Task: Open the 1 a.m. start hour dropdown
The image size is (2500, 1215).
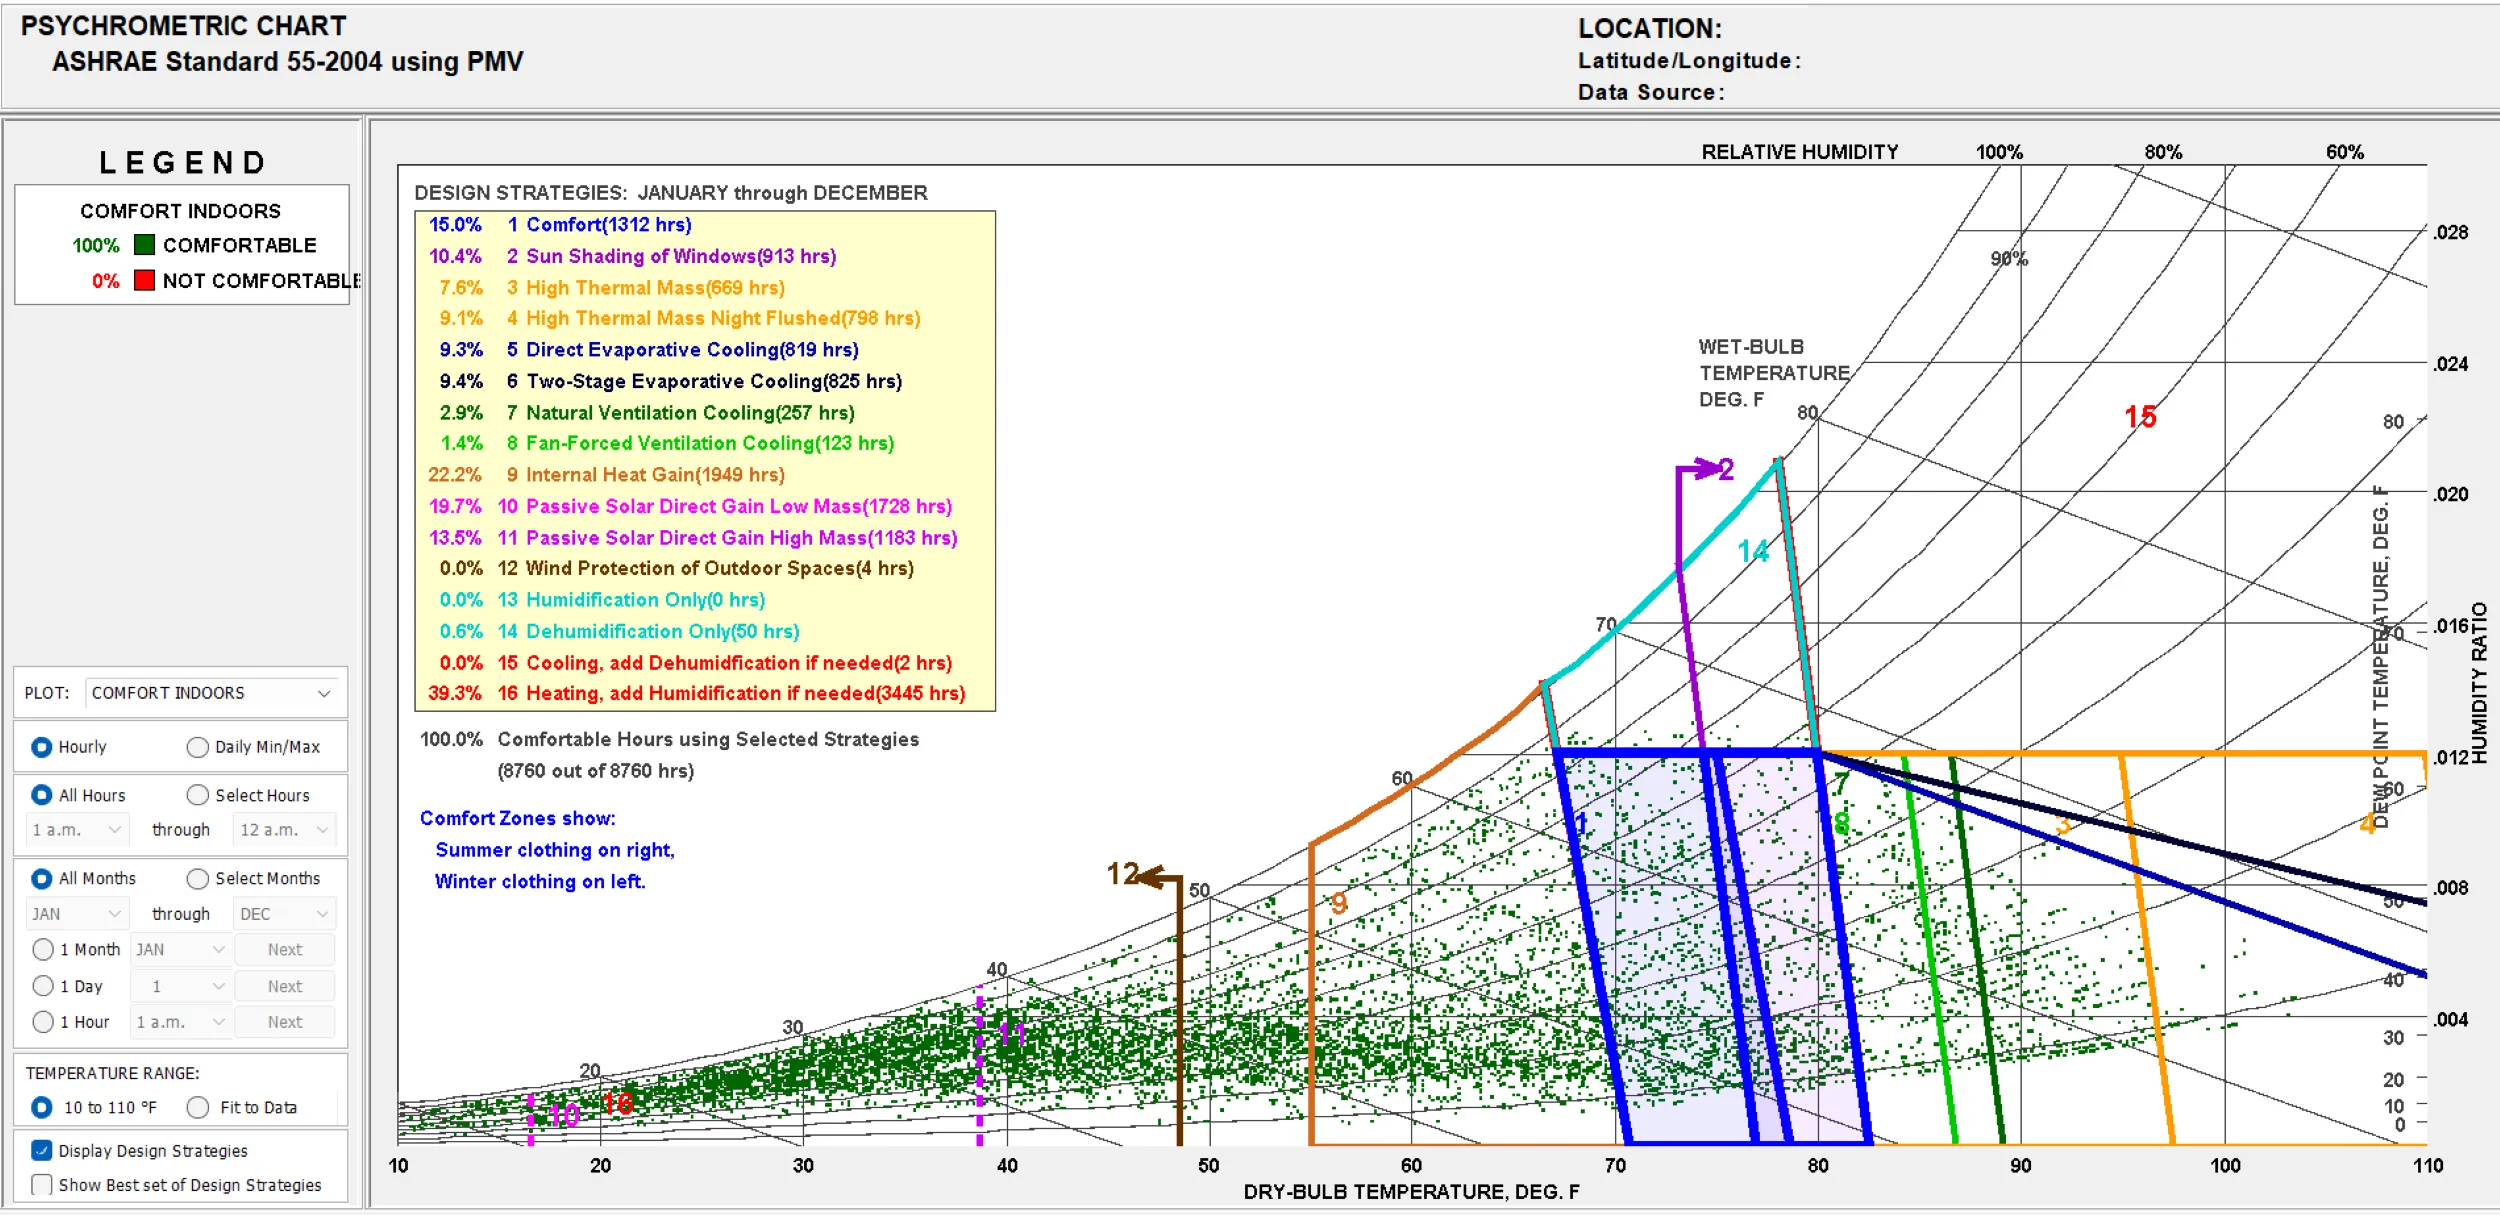Action: pyautogui.click(x=77, y=830)
